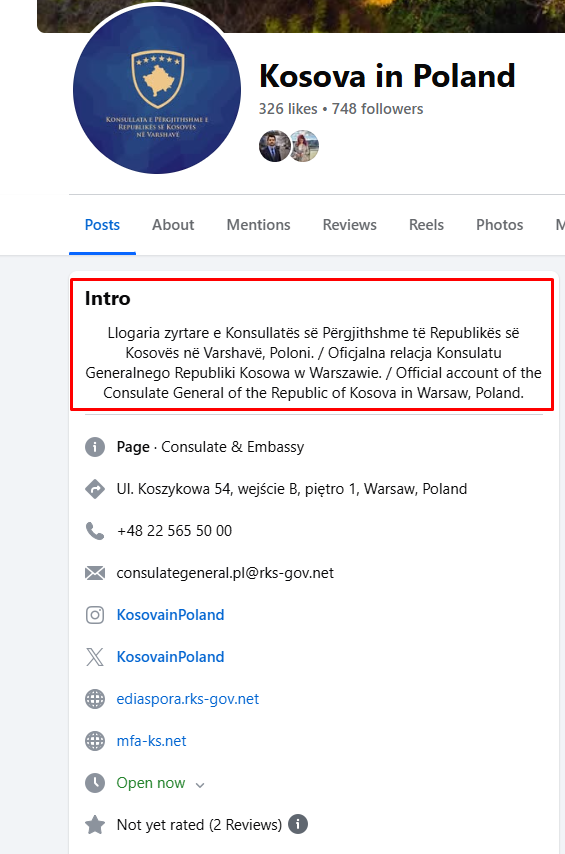Click the envelope email icon

point(95,573)
